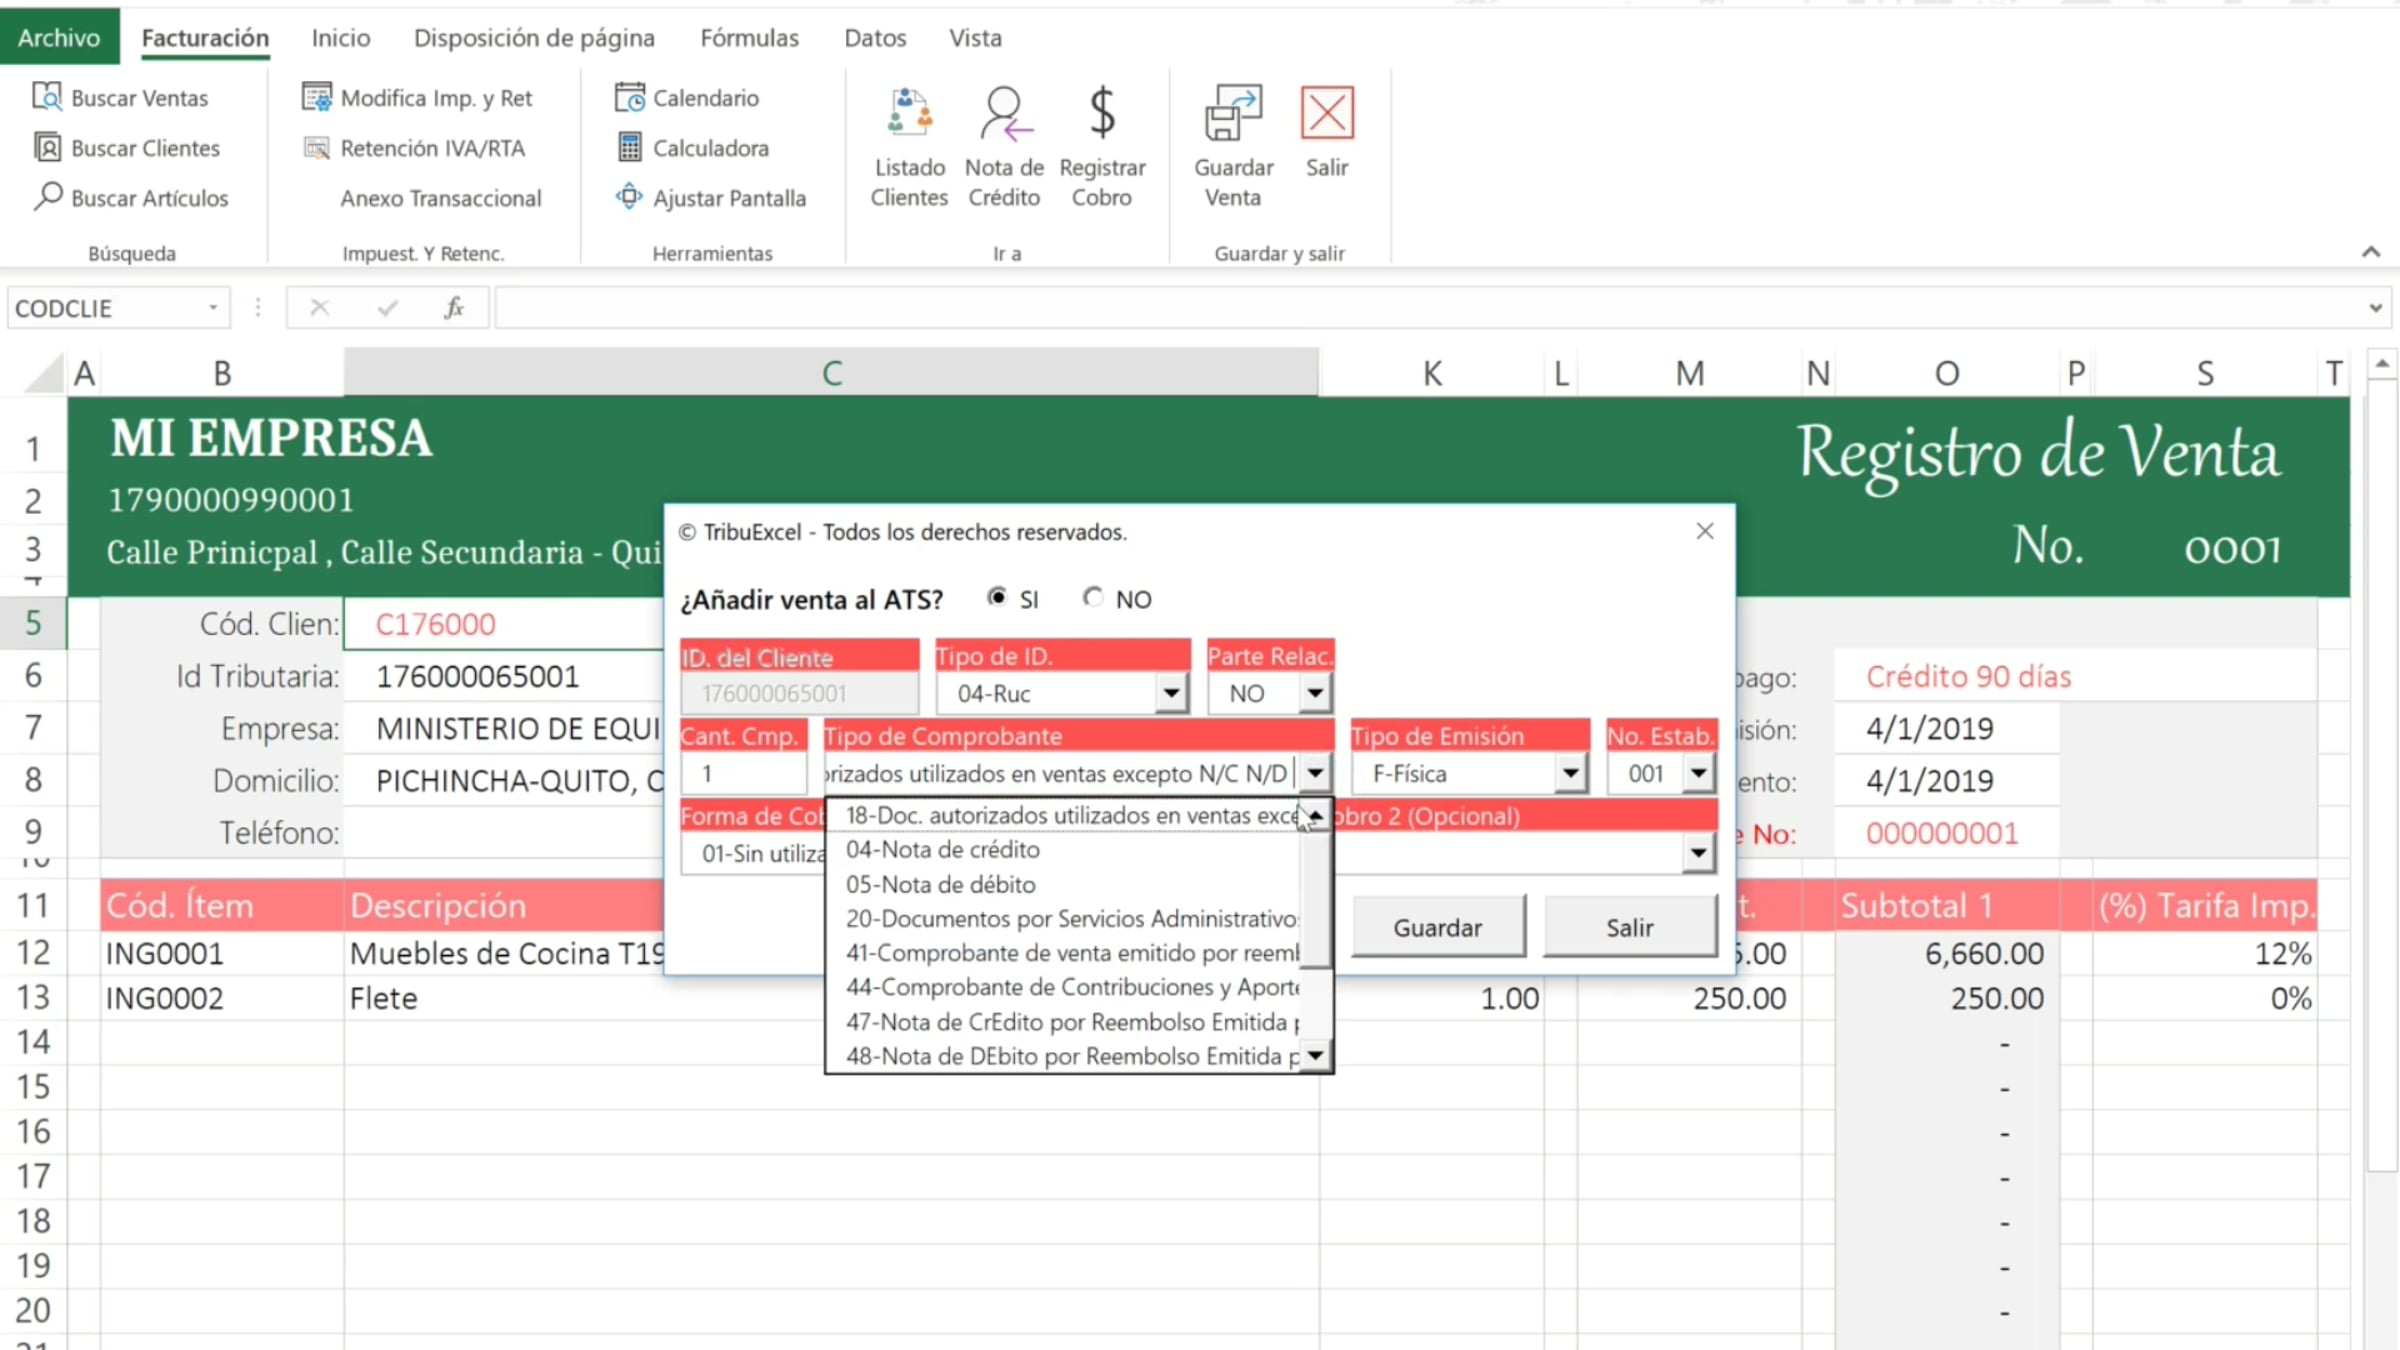
Task: Open the Tipo de ID dropdown
Action: coord(1171,692)
